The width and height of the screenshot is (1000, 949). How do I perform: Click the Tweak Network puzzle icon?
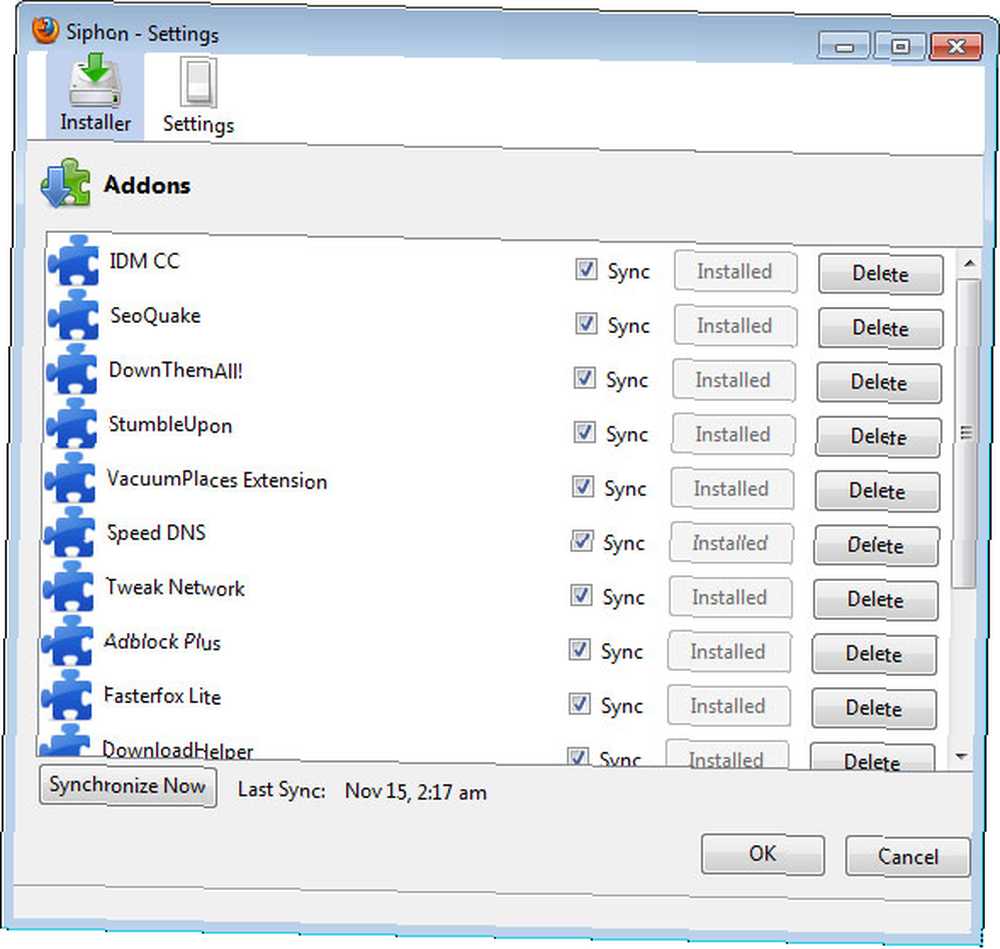70,586
